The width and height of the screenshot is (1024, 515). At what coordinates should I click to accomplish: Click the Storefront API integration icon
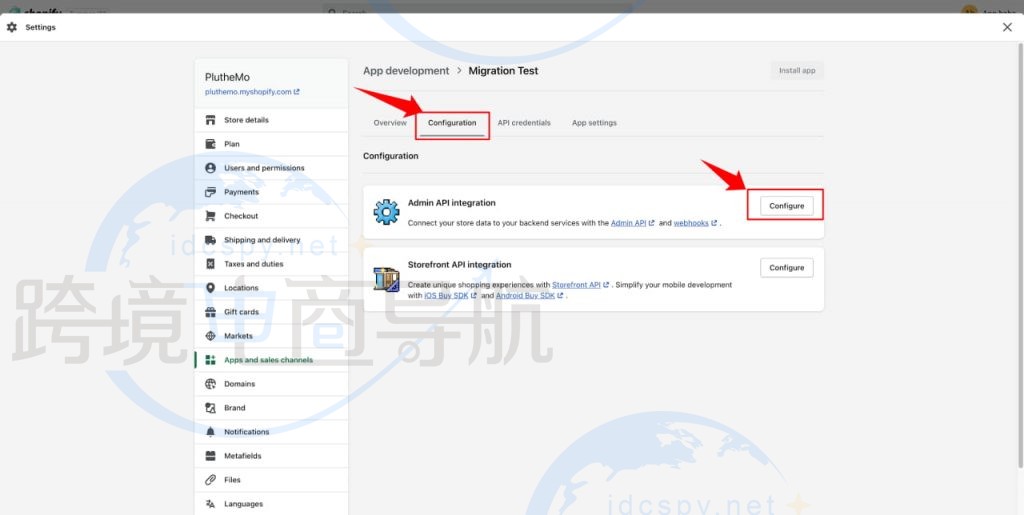[386, 279]
